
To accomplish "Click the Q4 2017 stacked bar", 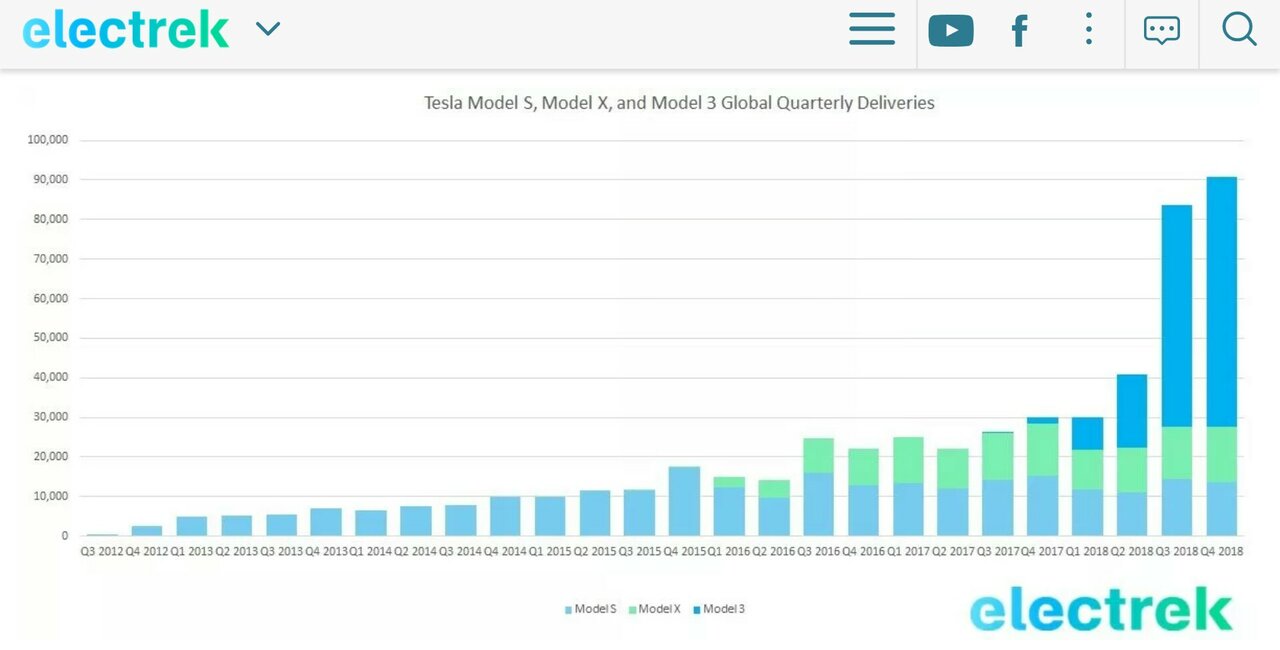I will pyautogui.click(x=1043, y=476).
